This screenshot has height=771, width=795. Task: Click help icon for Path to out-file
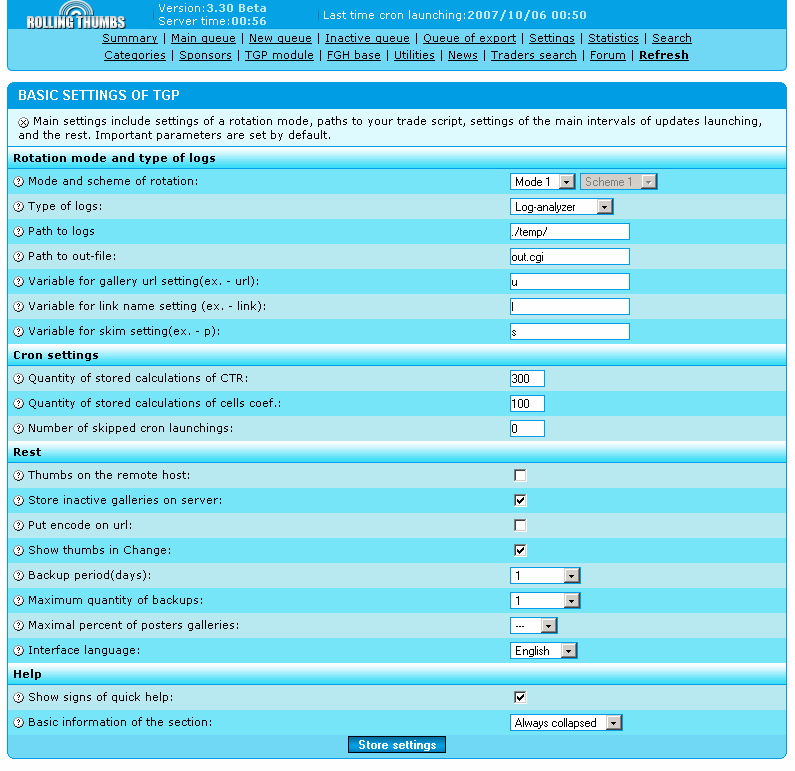coord(19,256)
